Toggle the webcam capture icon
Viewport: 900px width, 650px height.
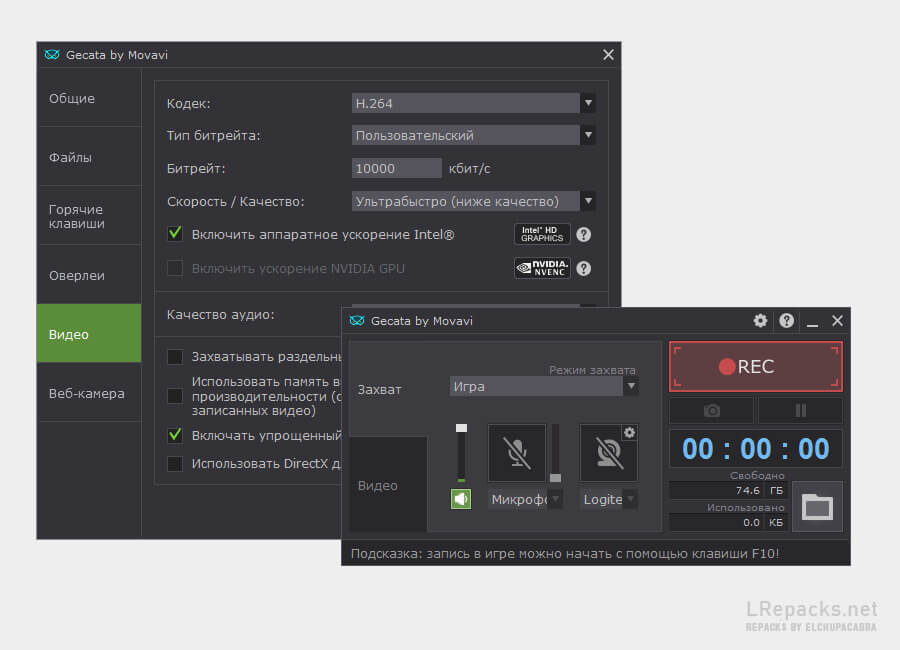click(x=608, y=452)
